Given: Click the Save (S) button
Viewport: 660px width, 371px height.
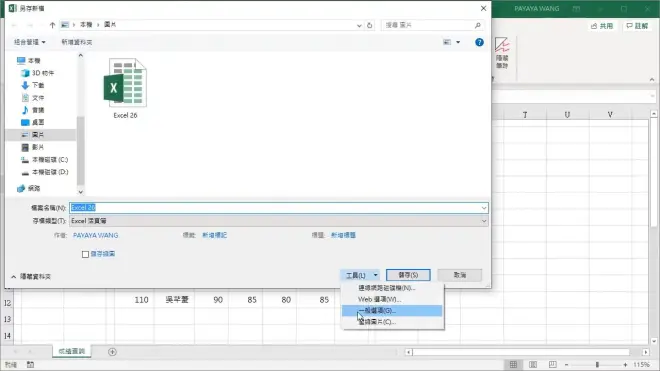Looking at the screenshot, I should pos(408,275).
